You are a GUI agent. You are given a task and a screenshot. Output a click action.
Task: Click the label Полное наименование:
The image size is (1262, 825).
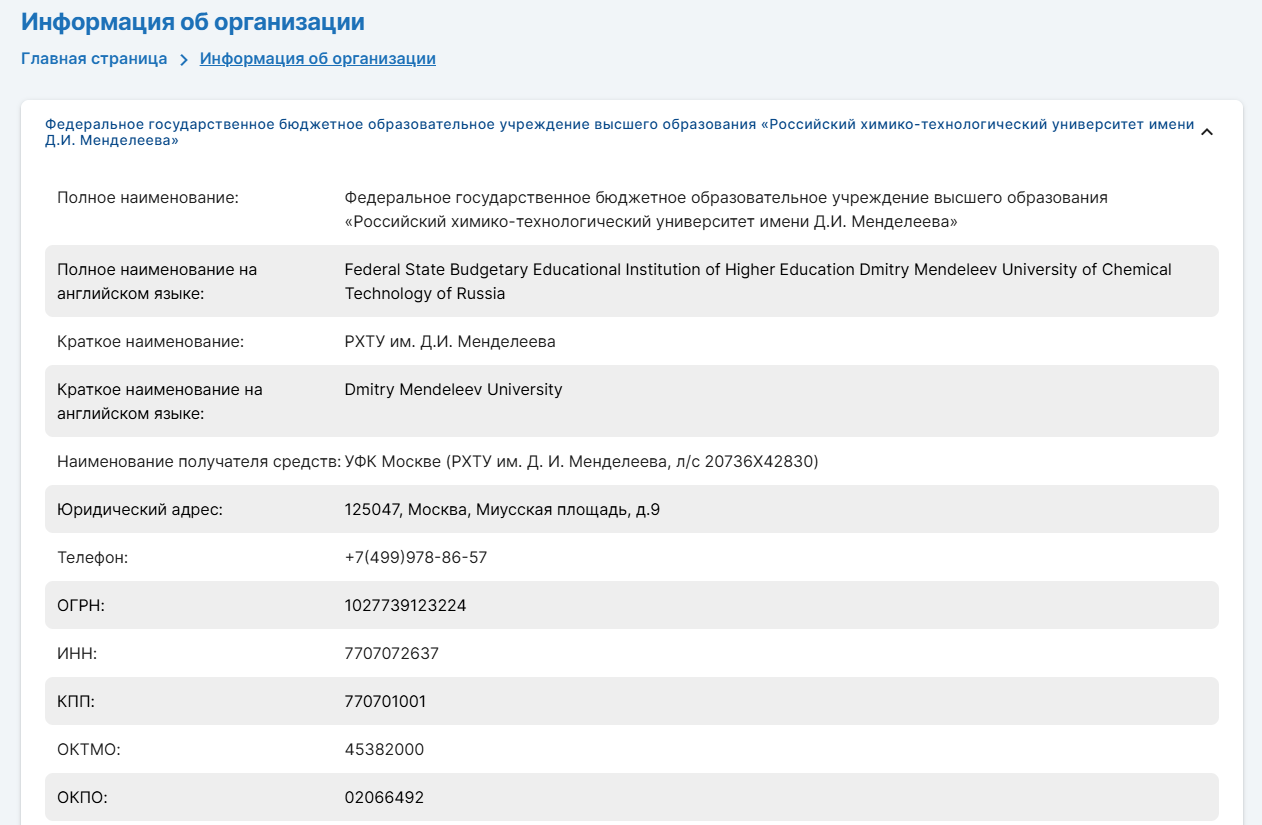(148, 198)
